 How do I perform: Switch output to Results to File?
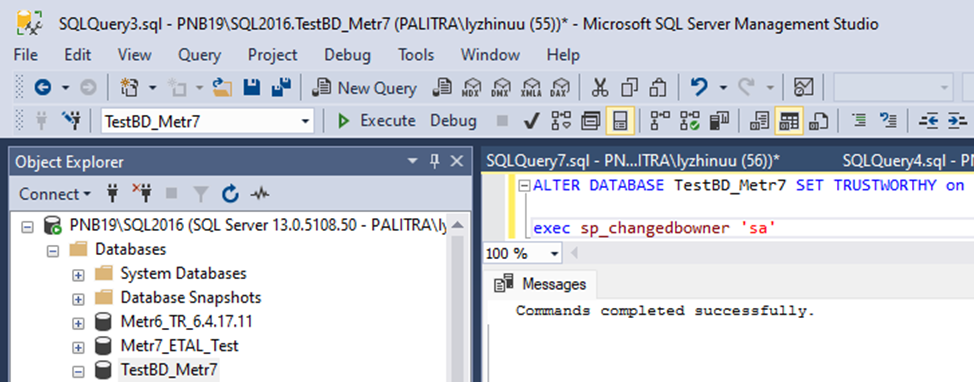coord(819,121)
